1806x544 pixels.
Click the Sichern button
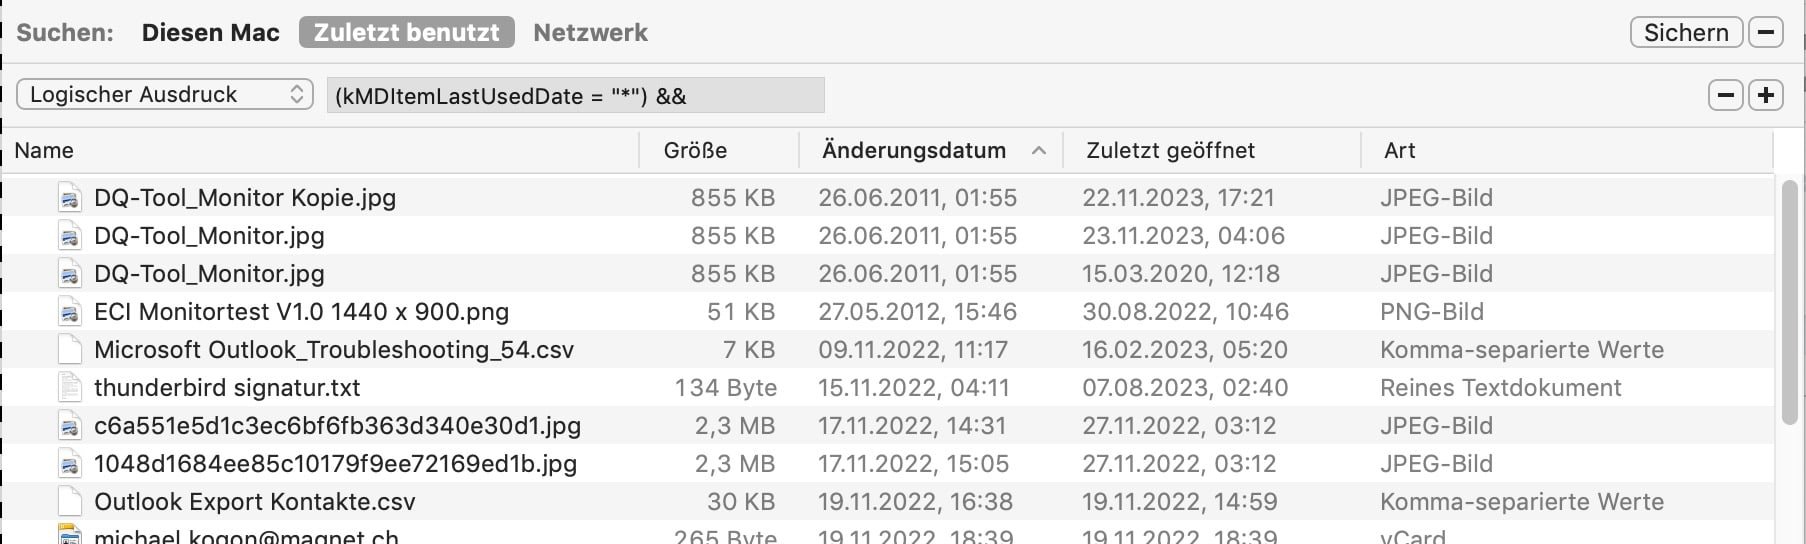pos(1686,32)
